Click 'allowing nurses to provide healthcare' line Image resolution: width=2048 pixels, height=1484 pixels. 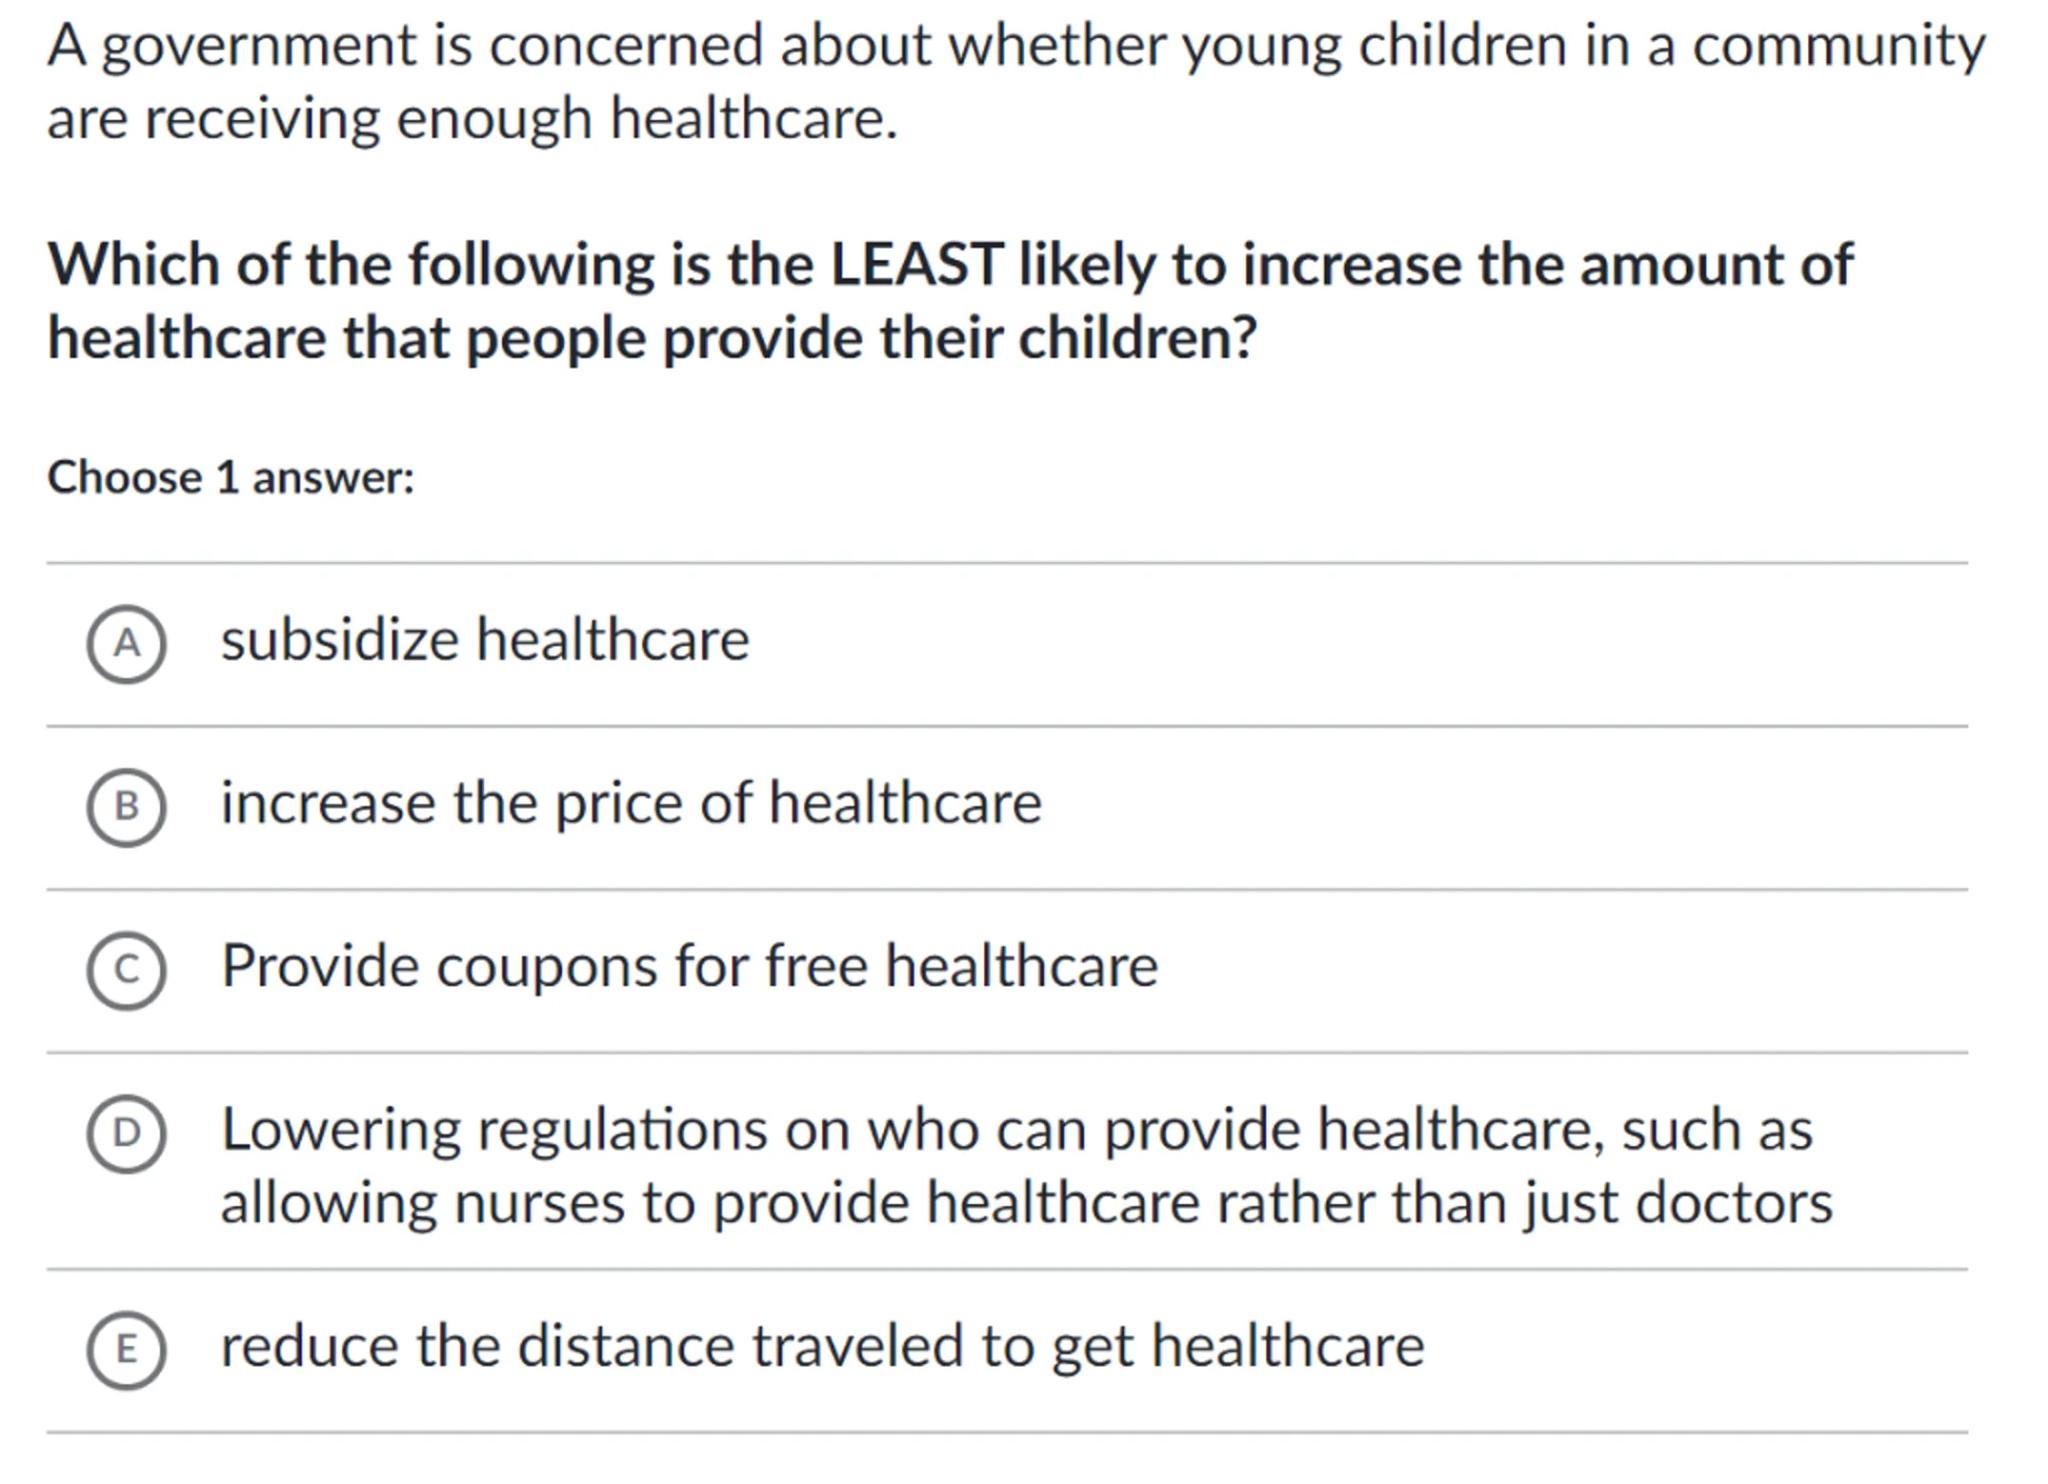[1026, 1202]
